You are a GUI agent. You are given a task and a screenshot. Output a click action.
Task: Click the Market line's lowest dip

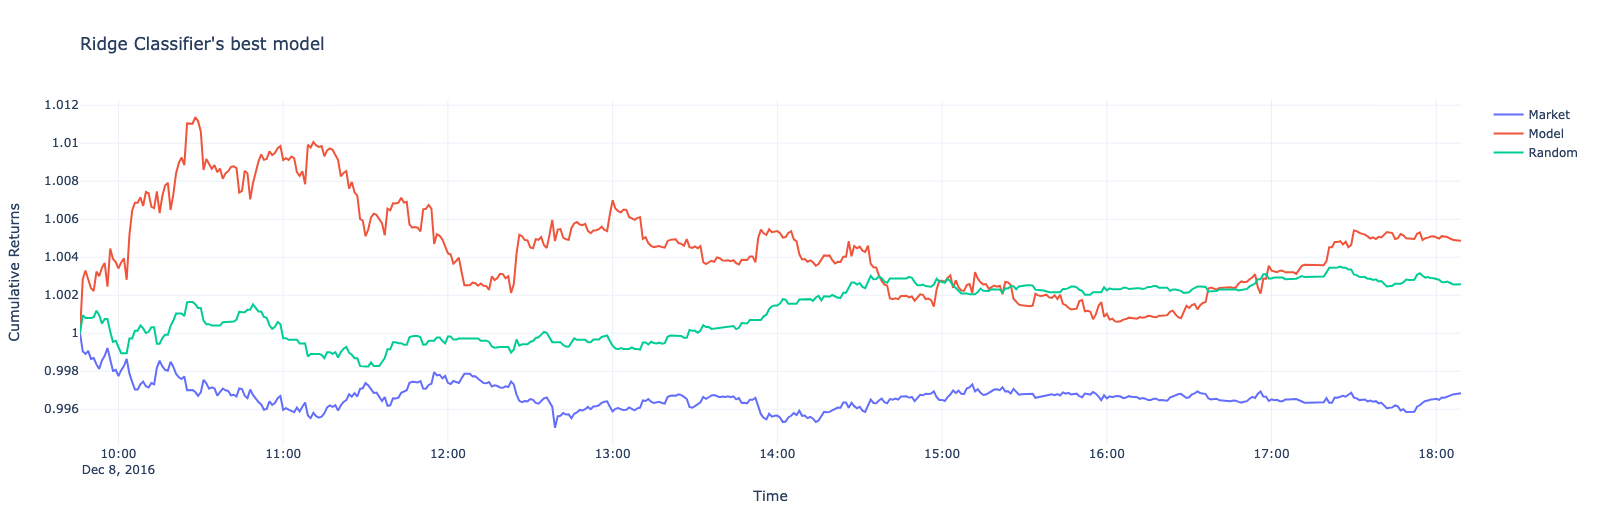click(x=555, y=427)
